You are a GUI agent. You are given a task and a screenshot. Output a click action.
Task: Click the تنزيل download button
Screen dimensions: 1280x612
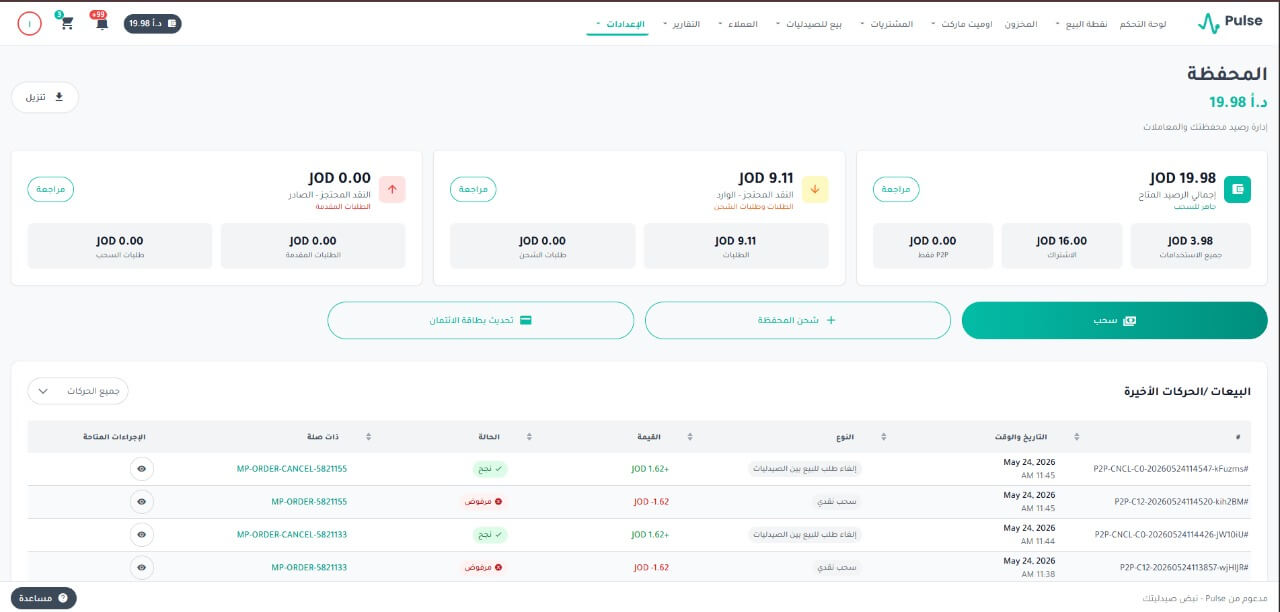click(45, 97)
